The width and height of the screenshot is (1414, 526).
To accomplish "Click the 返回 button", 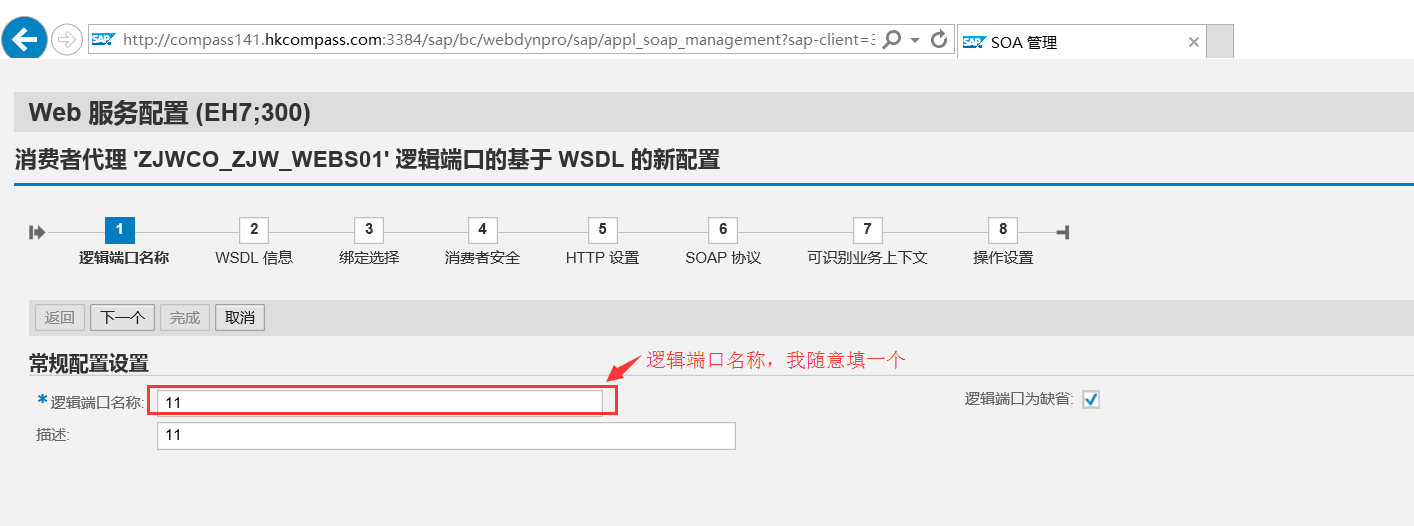I will point(60,318).
